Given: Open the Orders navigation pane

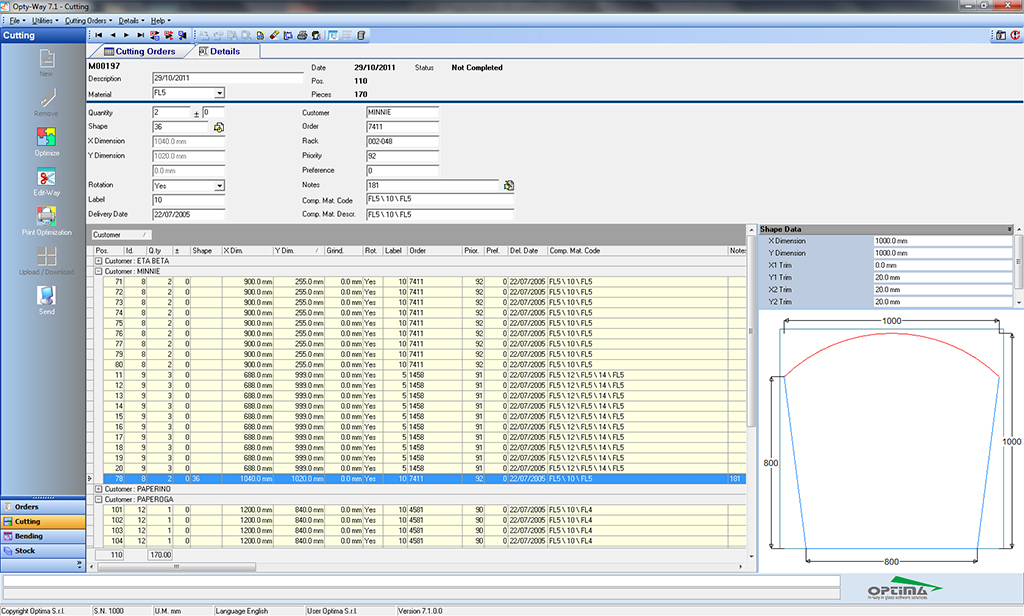Looking at the screenshot, I should pos(43,507).
